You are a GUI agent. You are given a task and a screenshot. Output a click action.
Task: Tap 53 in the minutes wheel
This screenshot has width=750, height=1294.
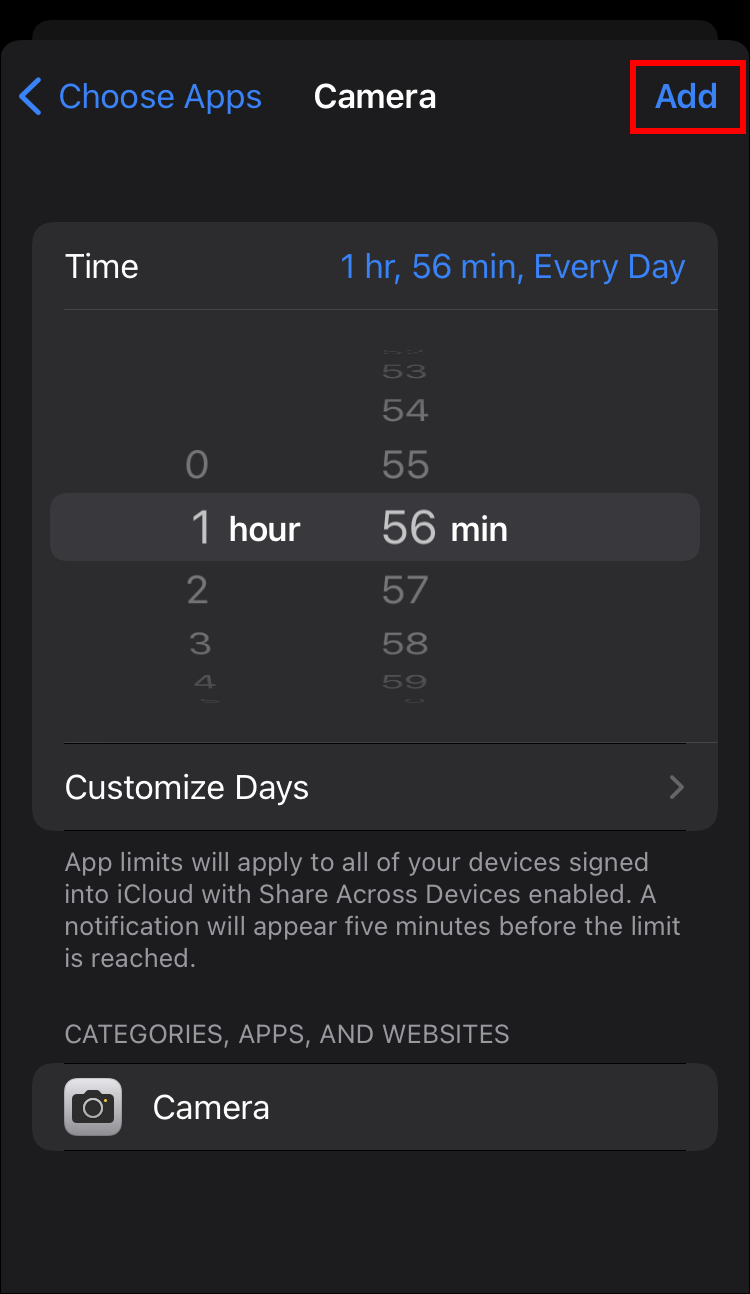pyautogui.click(x=405, y=372)
